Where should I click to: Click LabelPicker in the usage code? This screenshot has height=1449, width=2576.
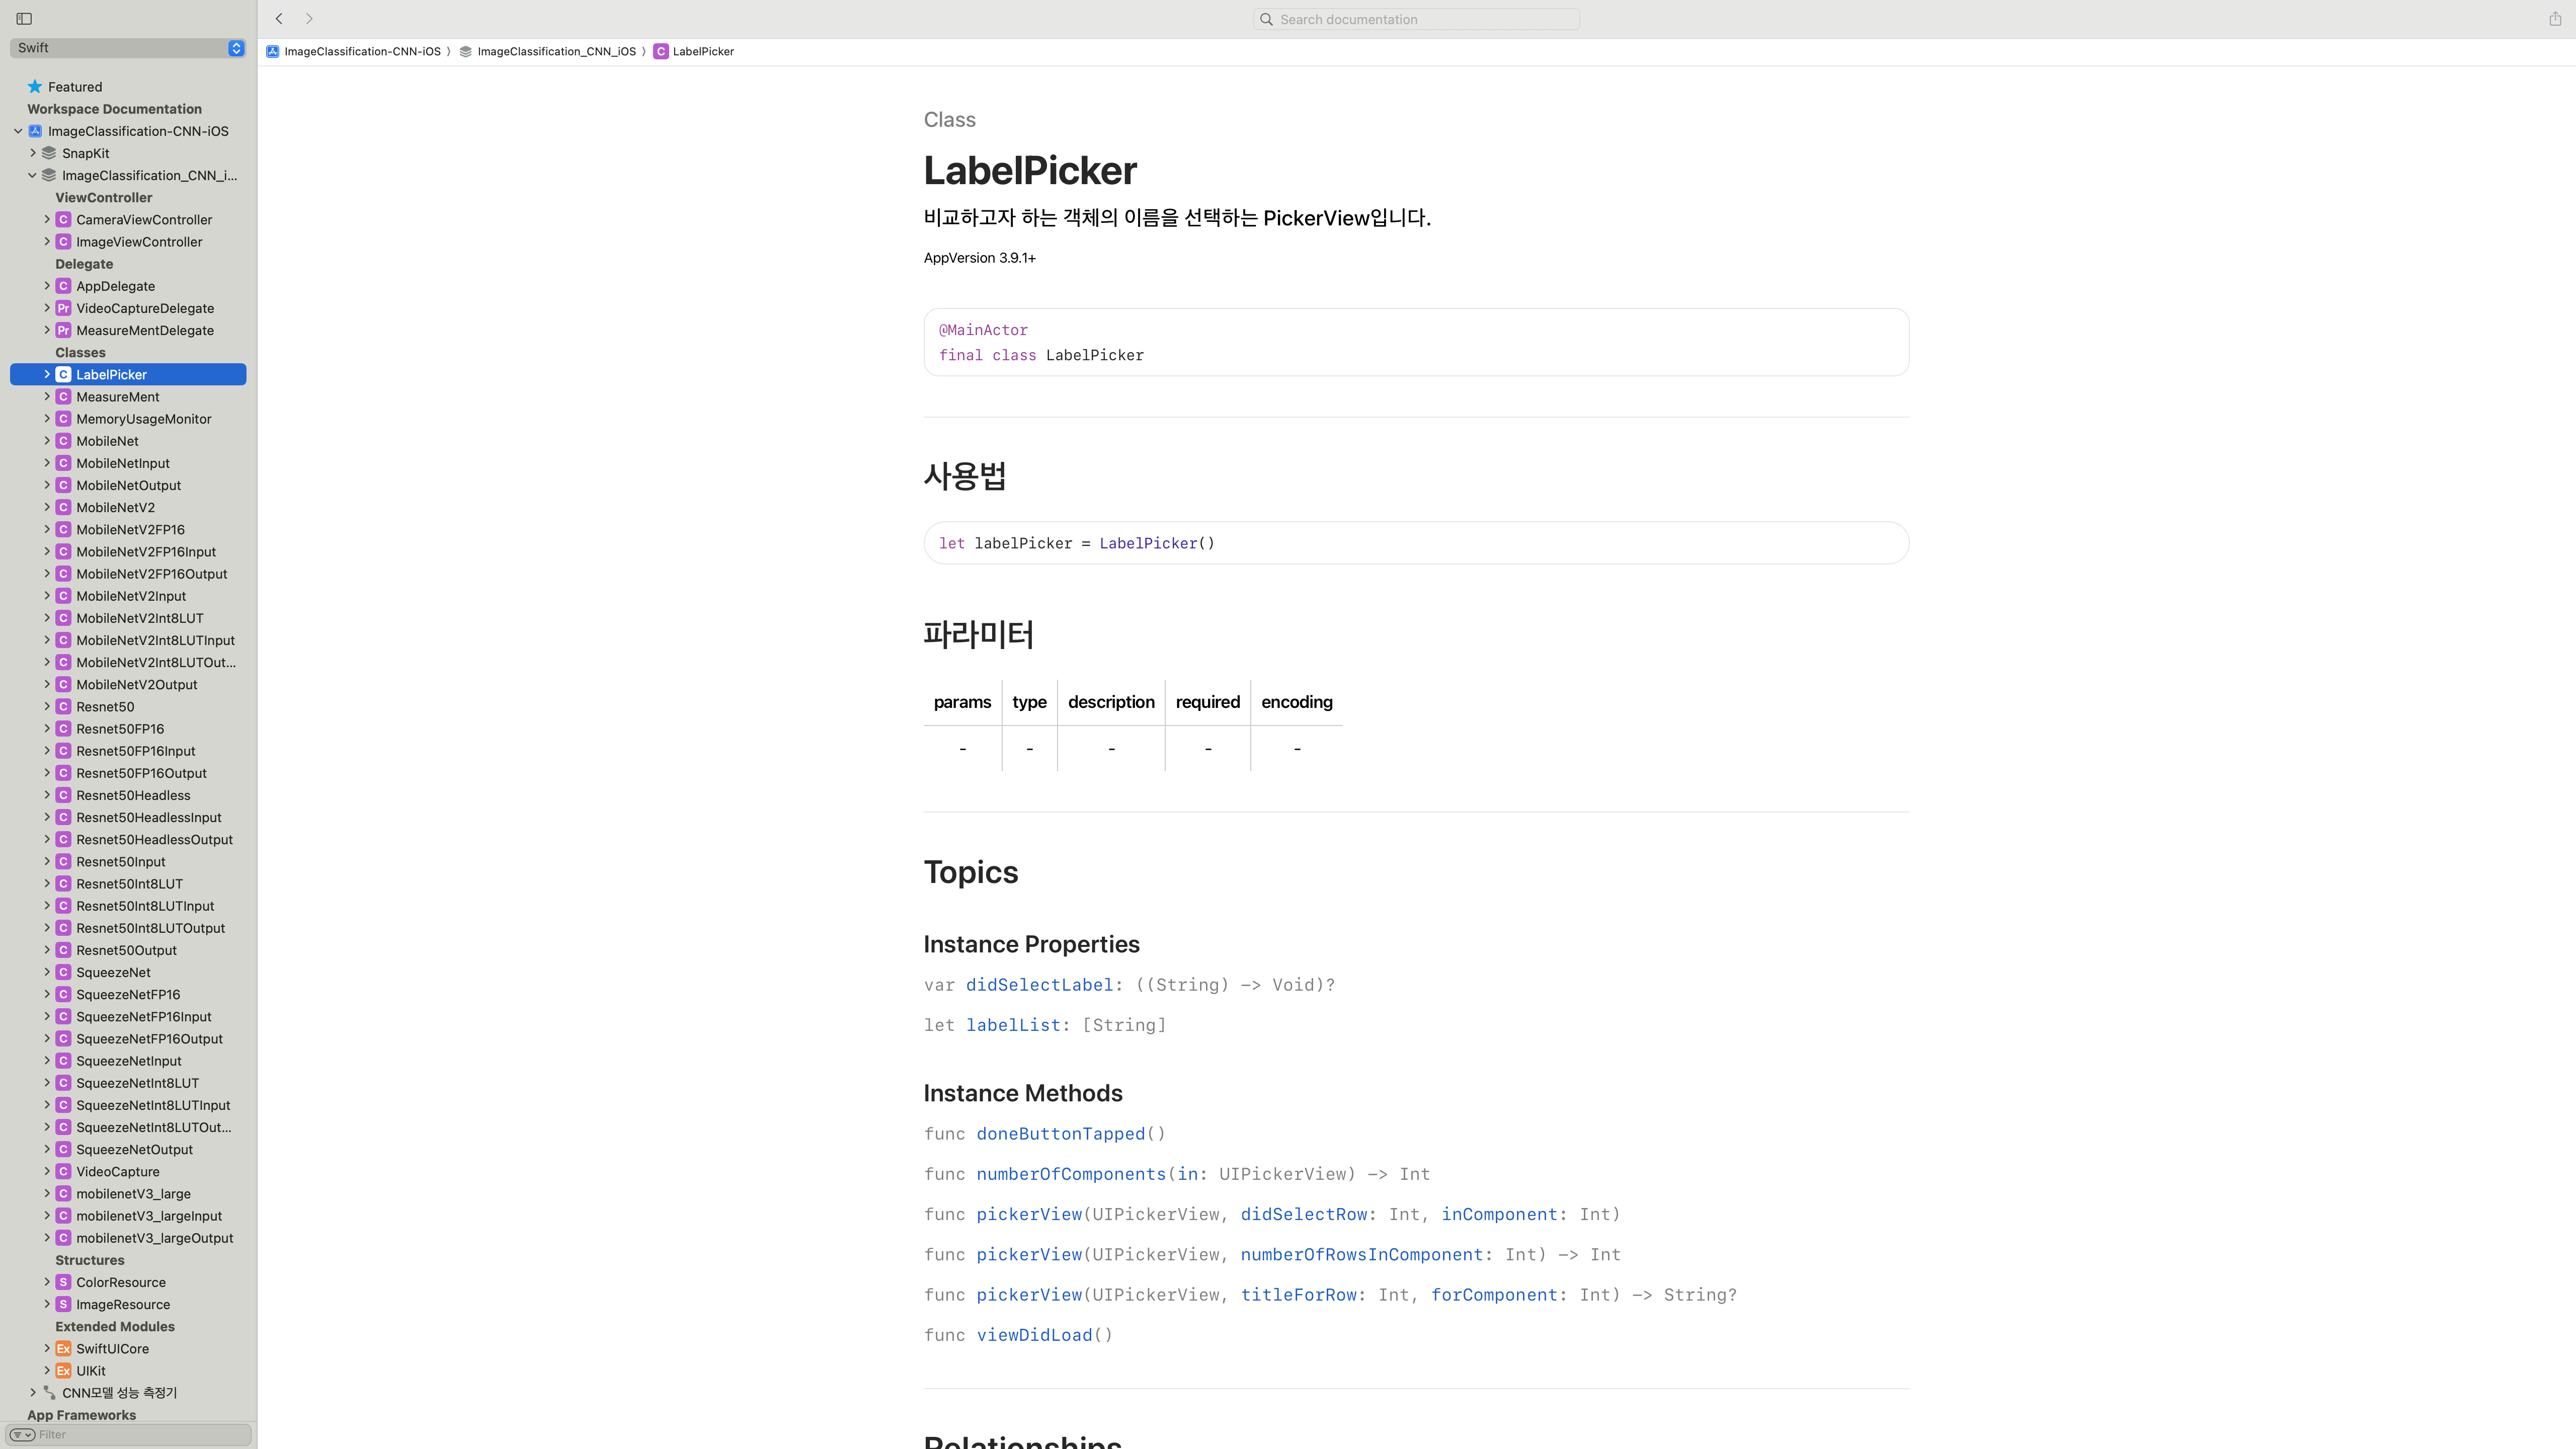[1148, 543]
